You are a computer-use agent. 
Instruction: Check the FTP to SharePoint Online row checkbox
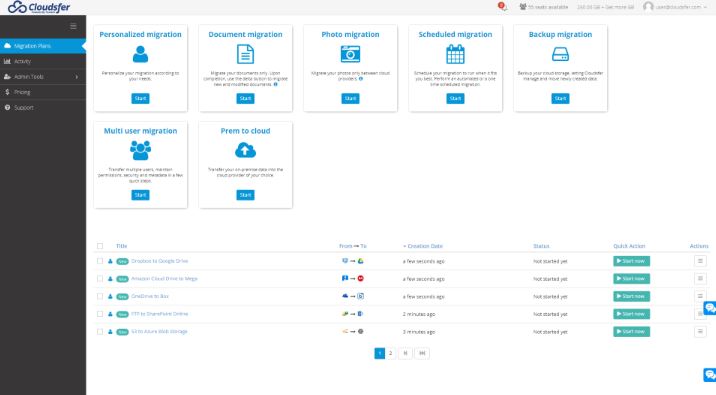(100, 314)
